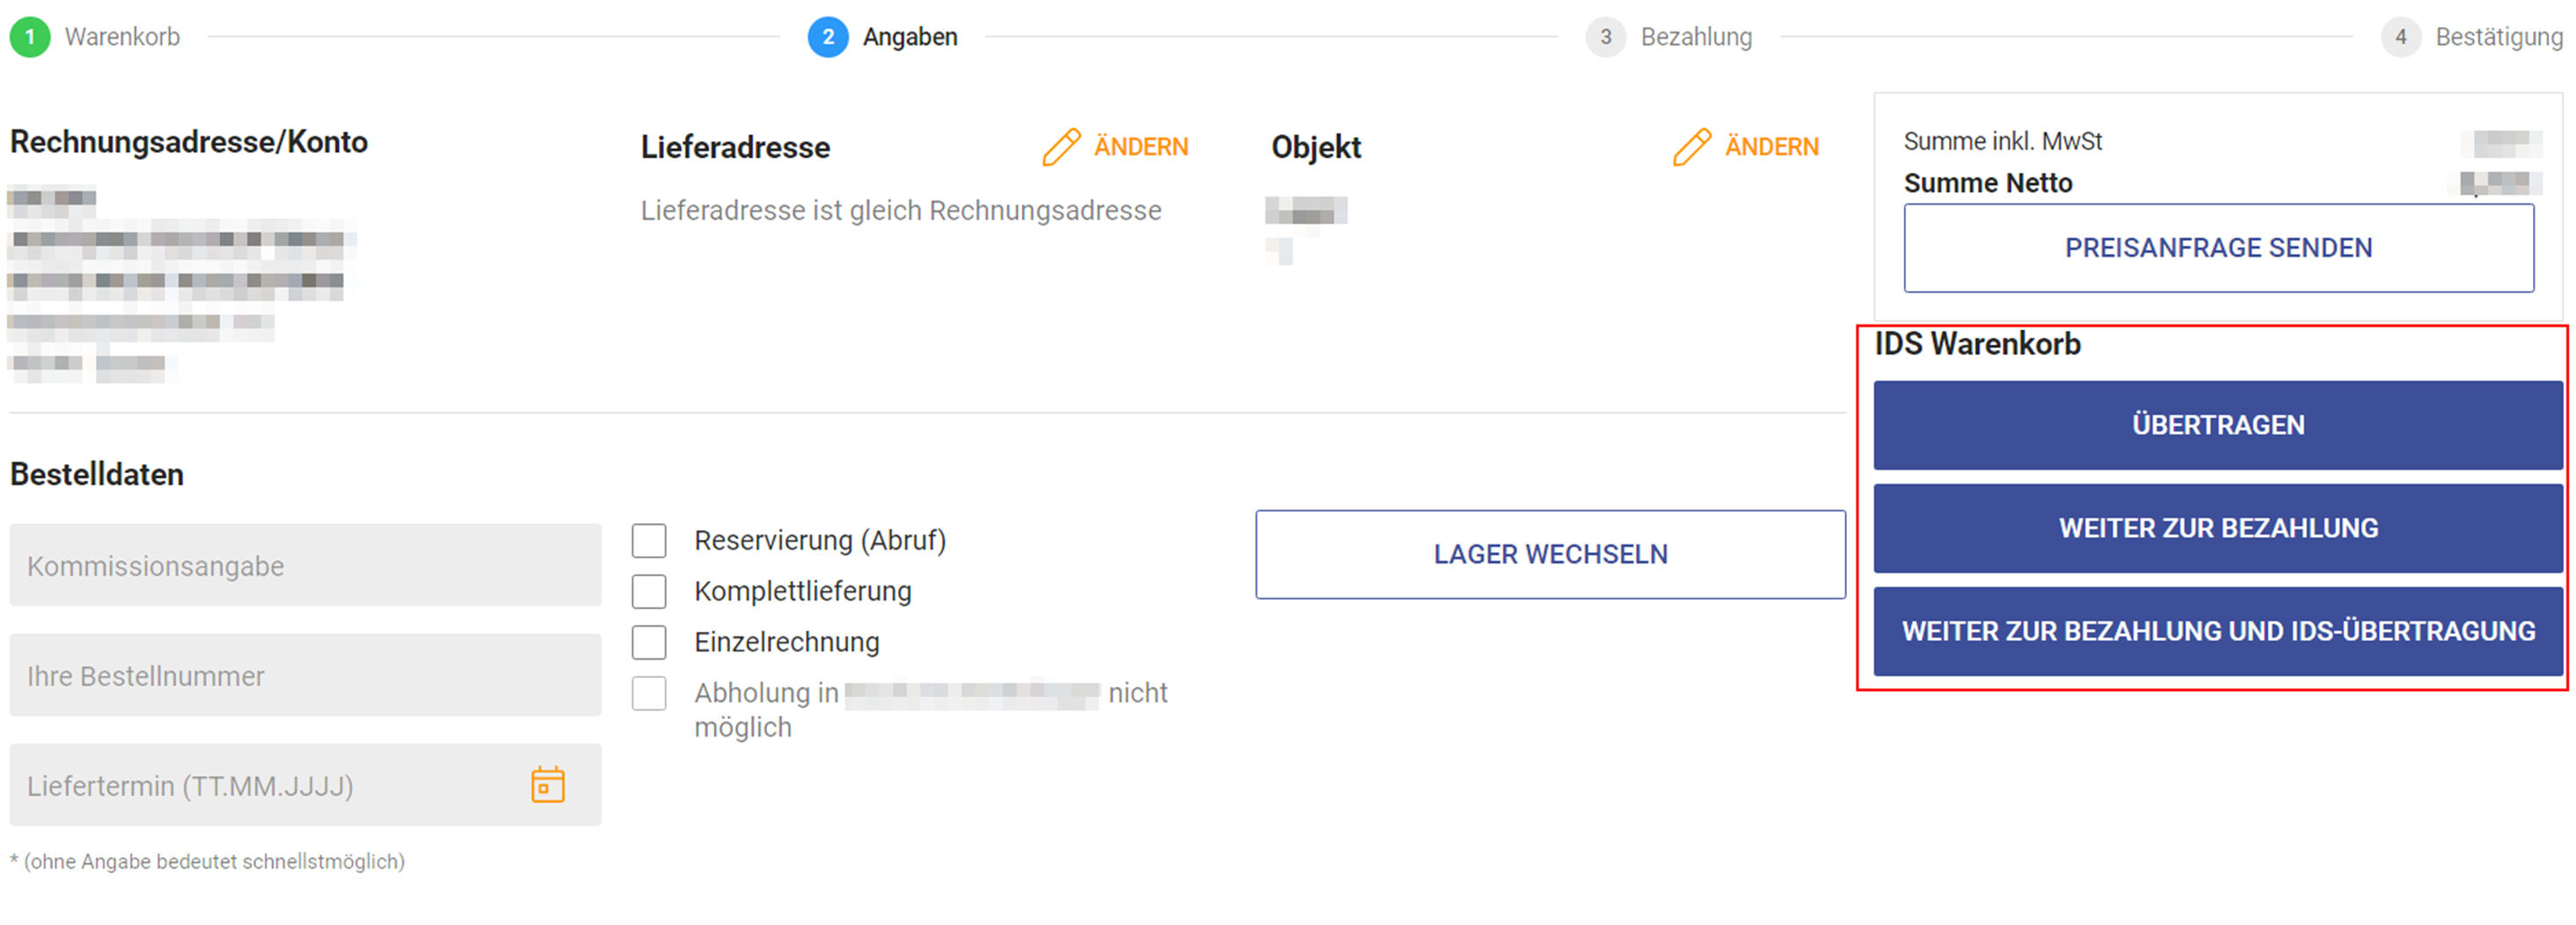Enable the Reservierung (Abruf) checkbox
Image resolution: width=2576 pixels, height=925 pixels.
(x=649, y=540)
